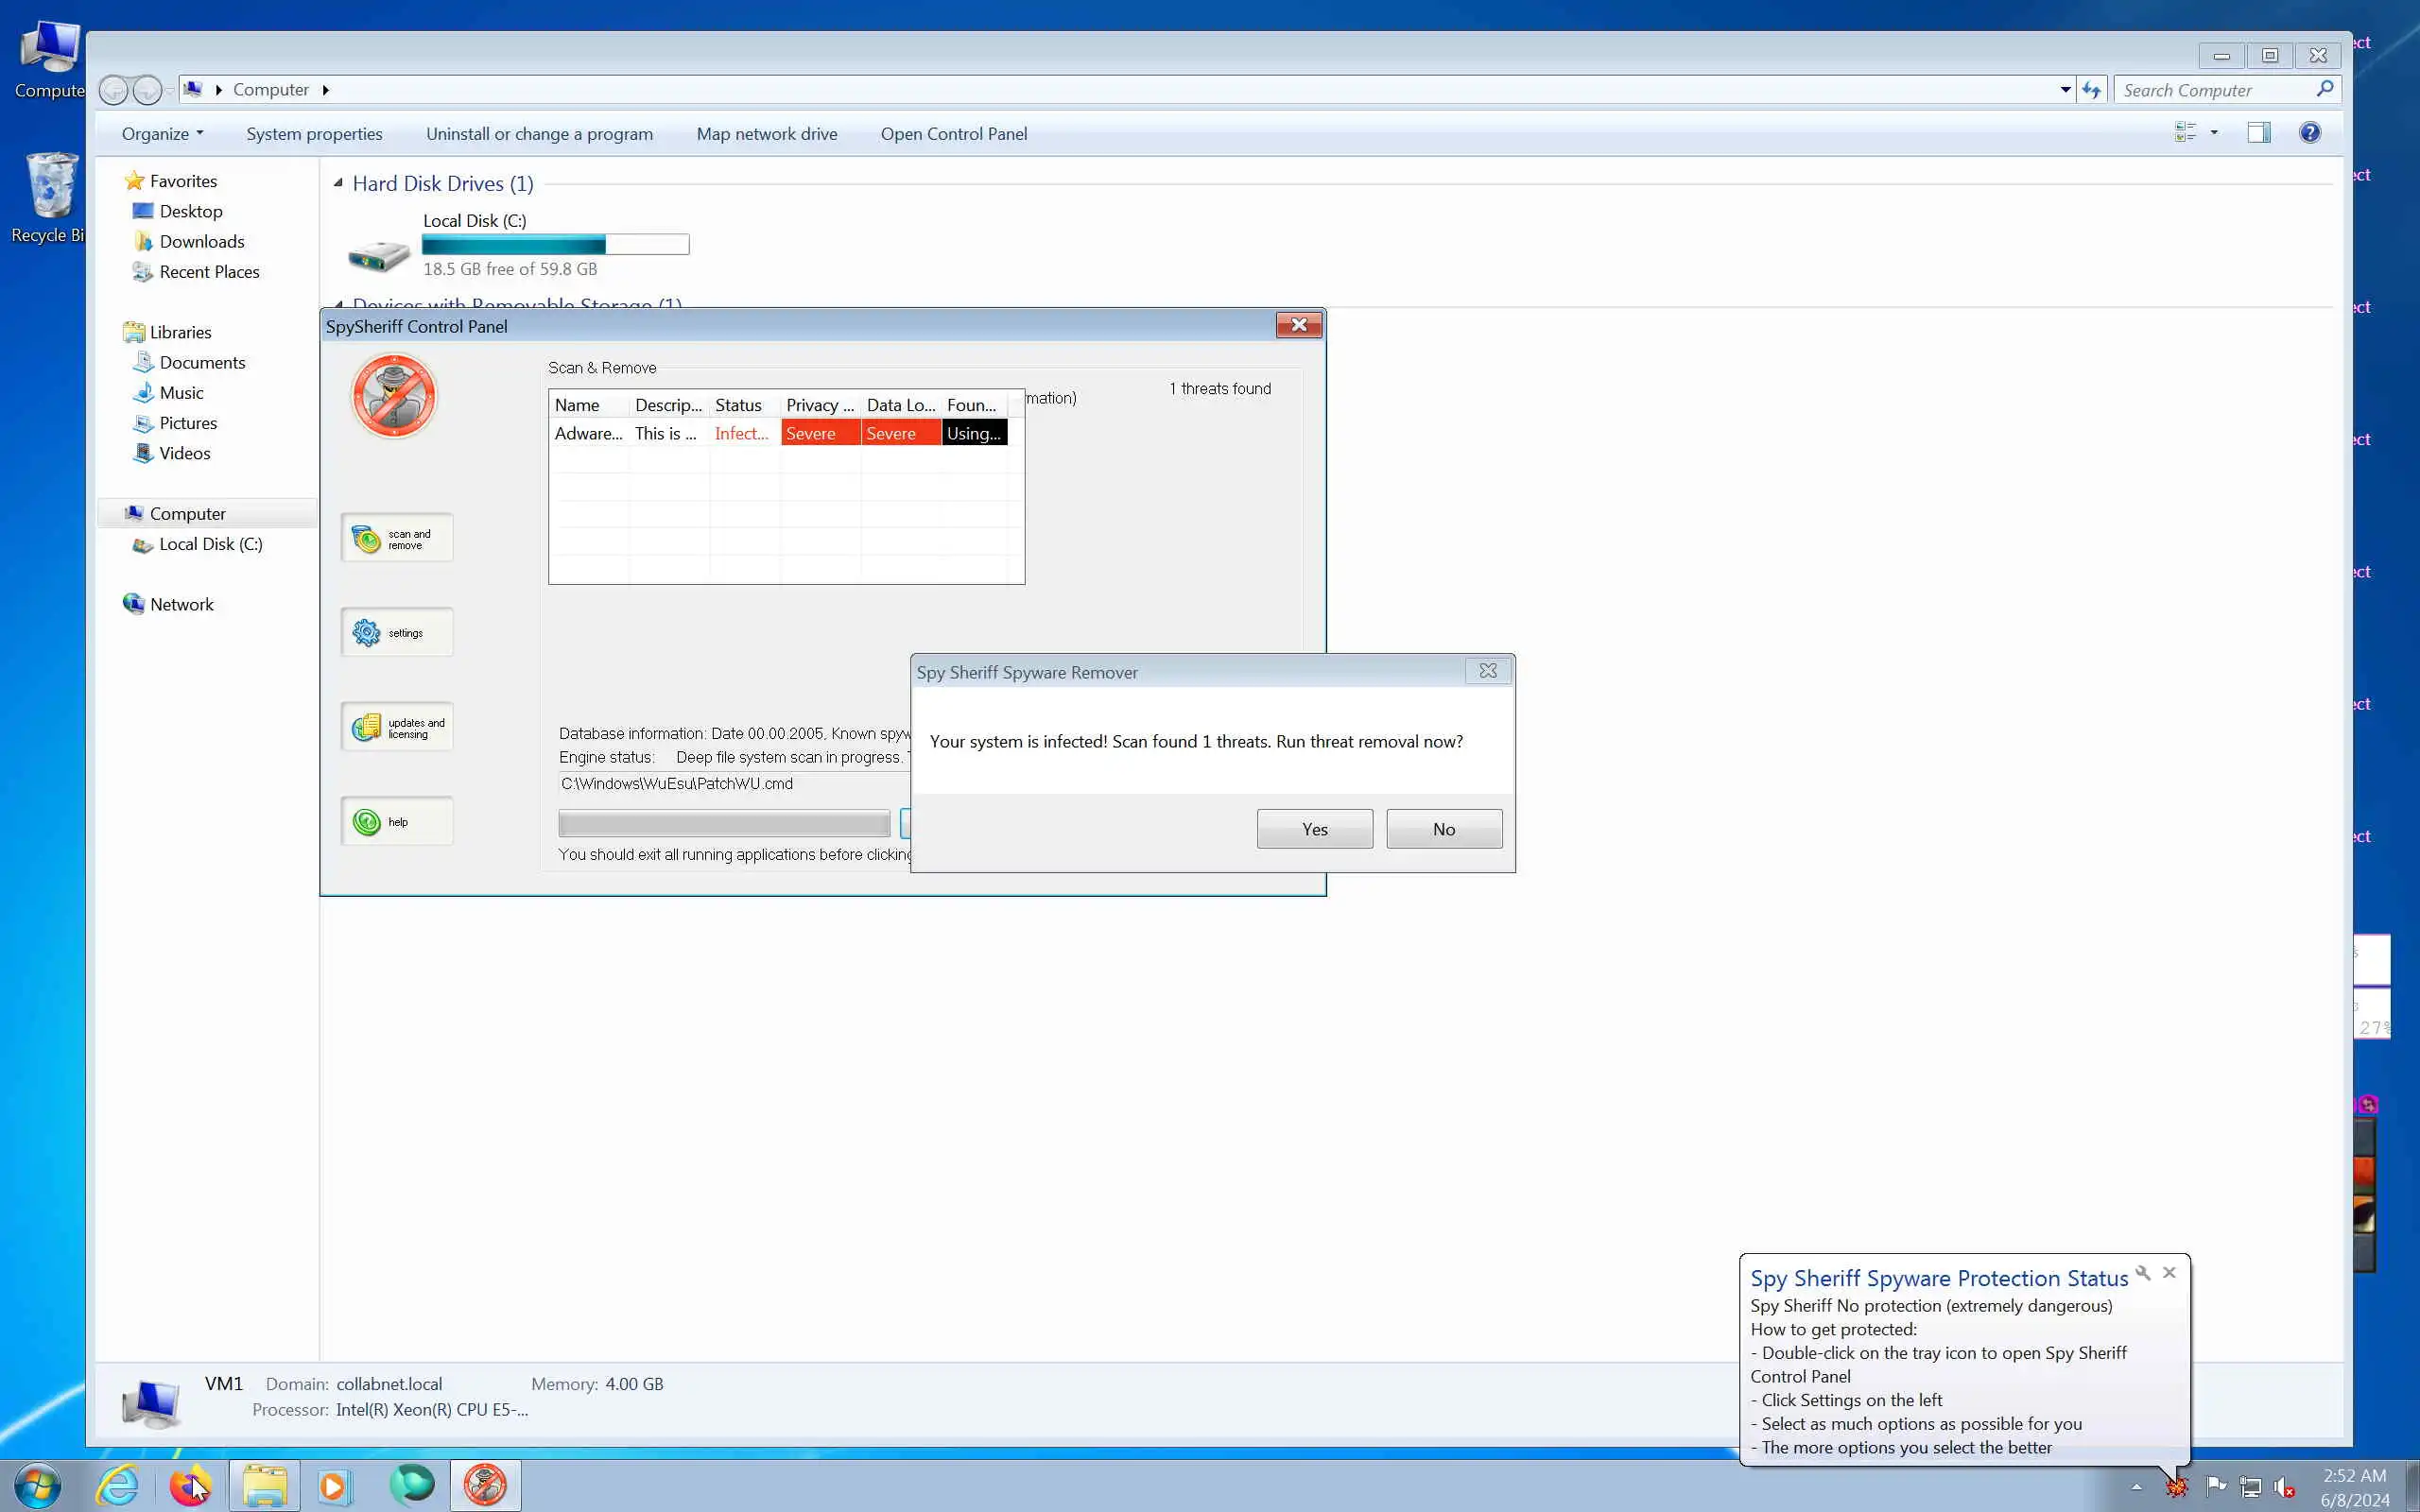Screen dimensions: 2420x1512
Task: Collapse Hard Disk Drives group
Action: (338, 183)
